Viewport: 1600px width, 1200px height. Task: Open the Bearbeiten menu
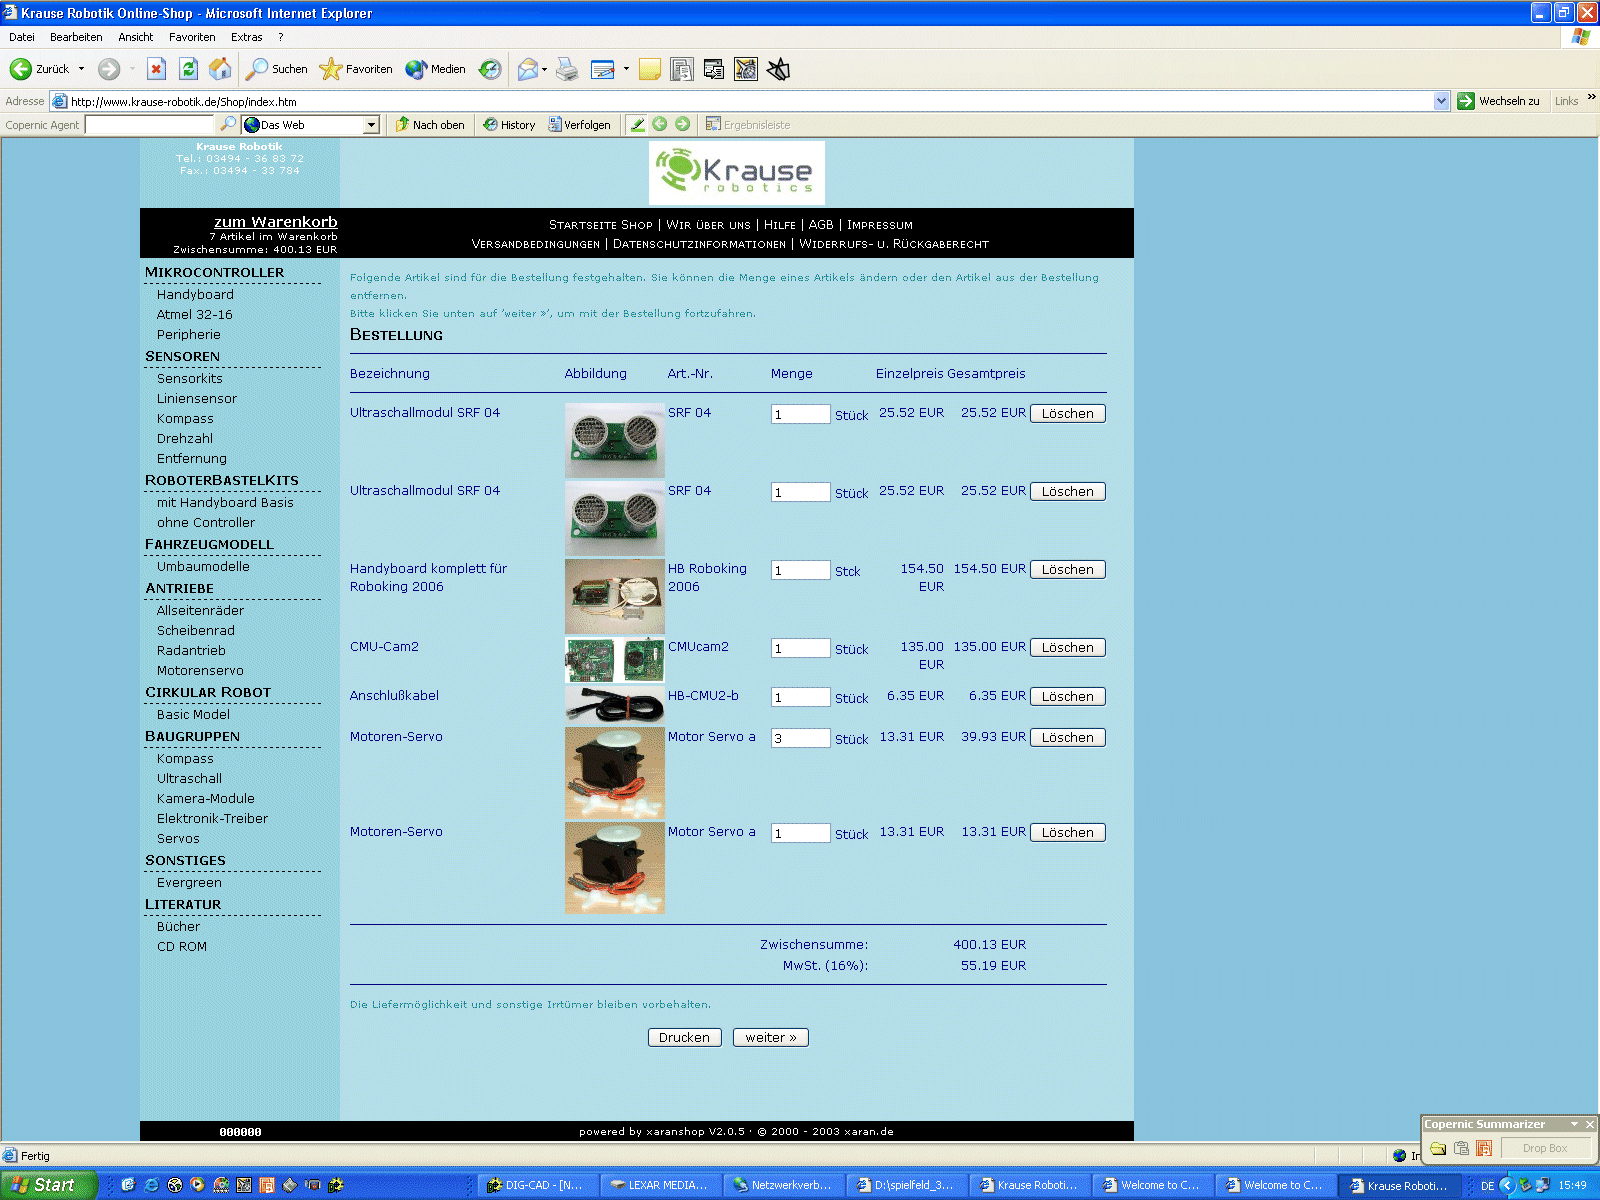pos(76,37)
